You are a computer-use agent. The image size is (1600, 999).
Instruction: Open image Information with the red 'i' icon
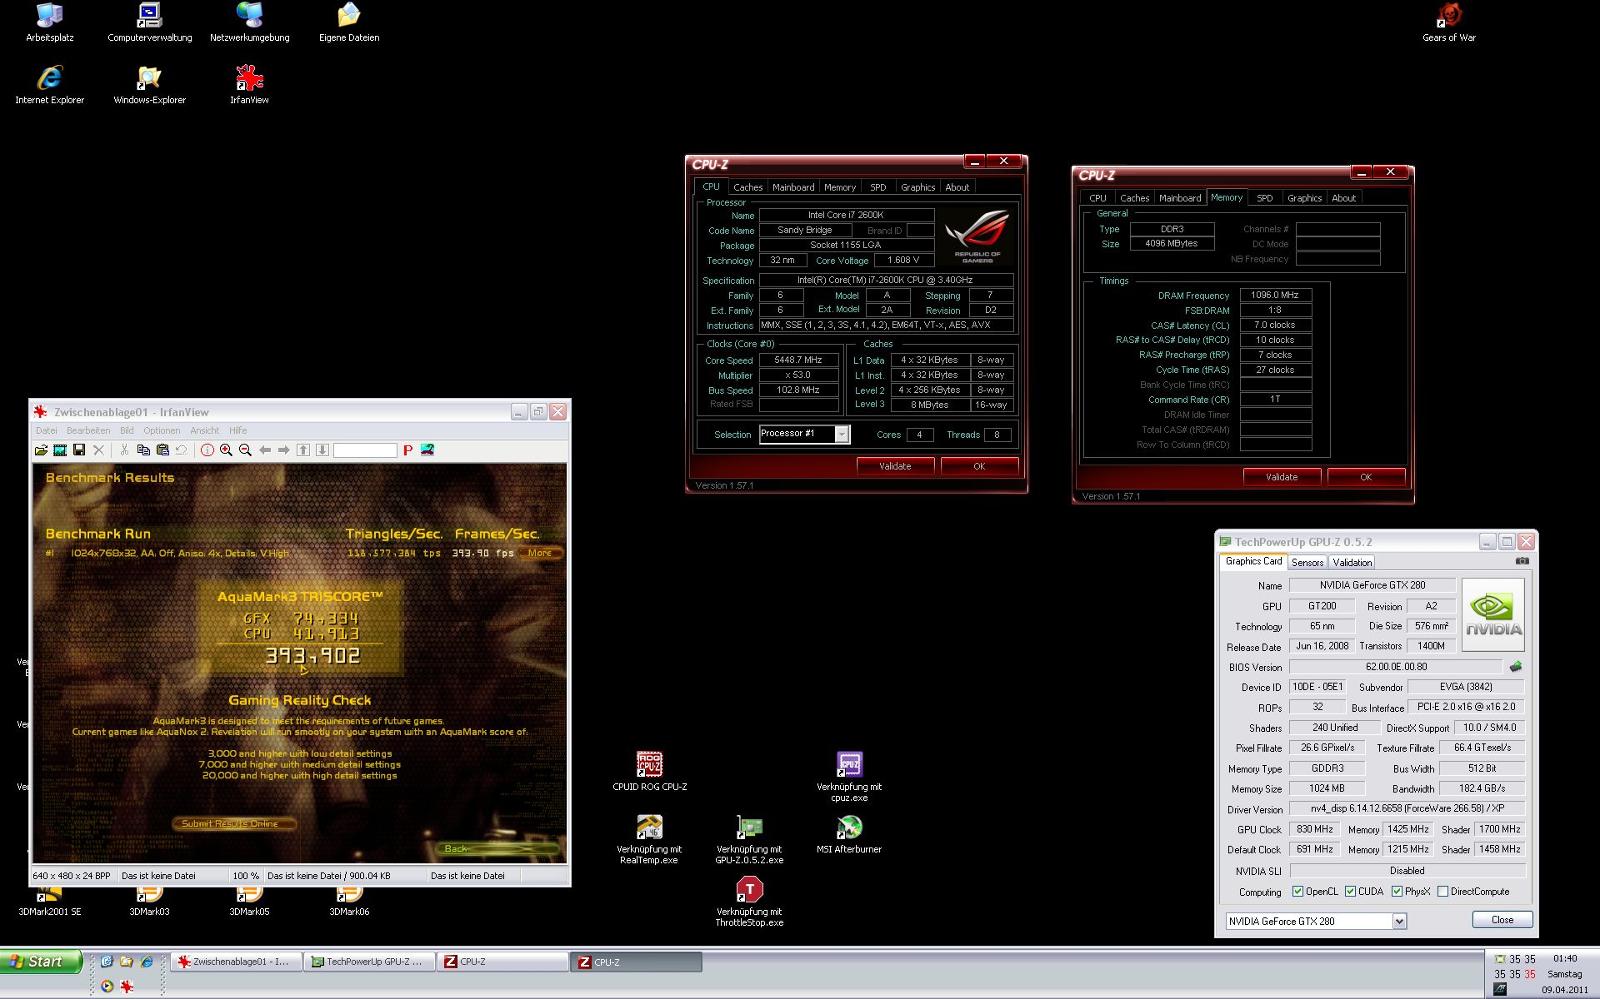(x=207, y=450)
